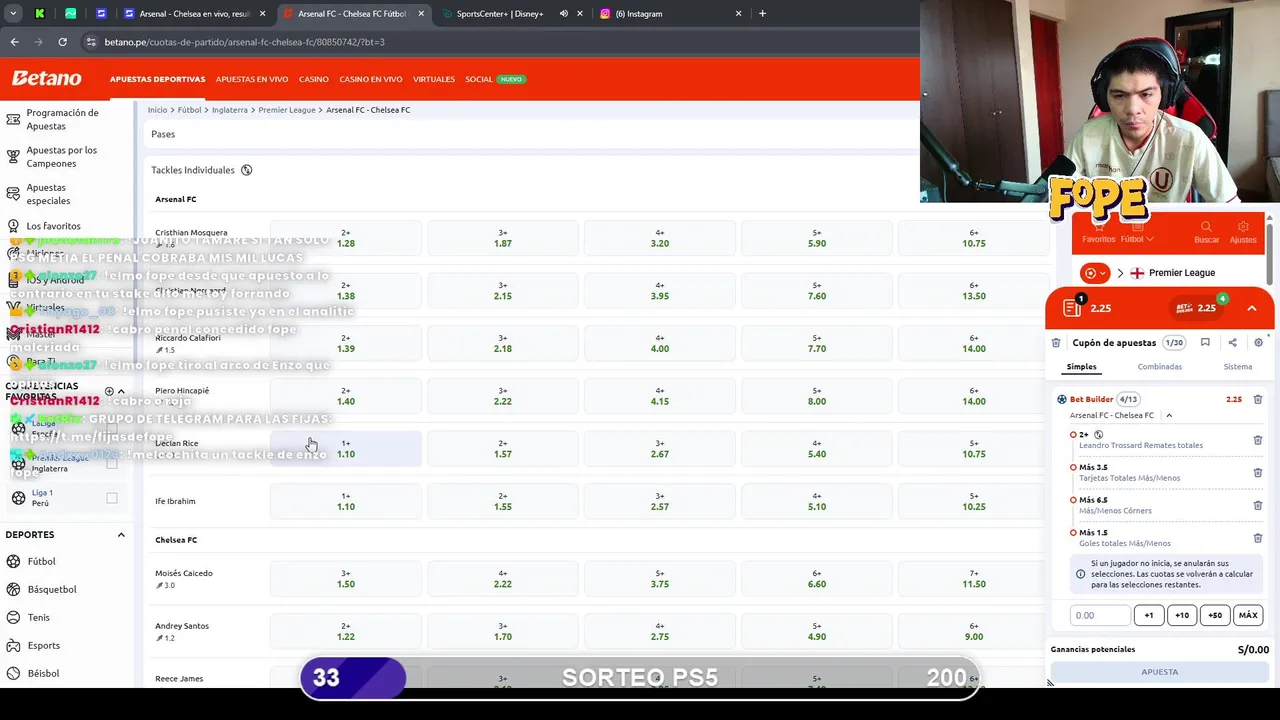This screenshot has height=720, width=1280.
Task: Click the Béisbol icon in Deportes
Action: [13, 673]
